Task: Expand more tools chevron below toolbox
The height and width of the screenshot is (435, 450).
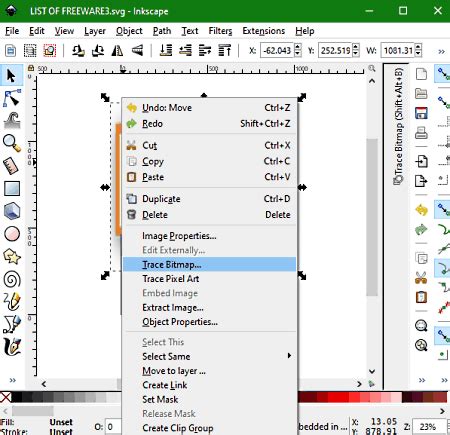Action: tap(13, 380)
